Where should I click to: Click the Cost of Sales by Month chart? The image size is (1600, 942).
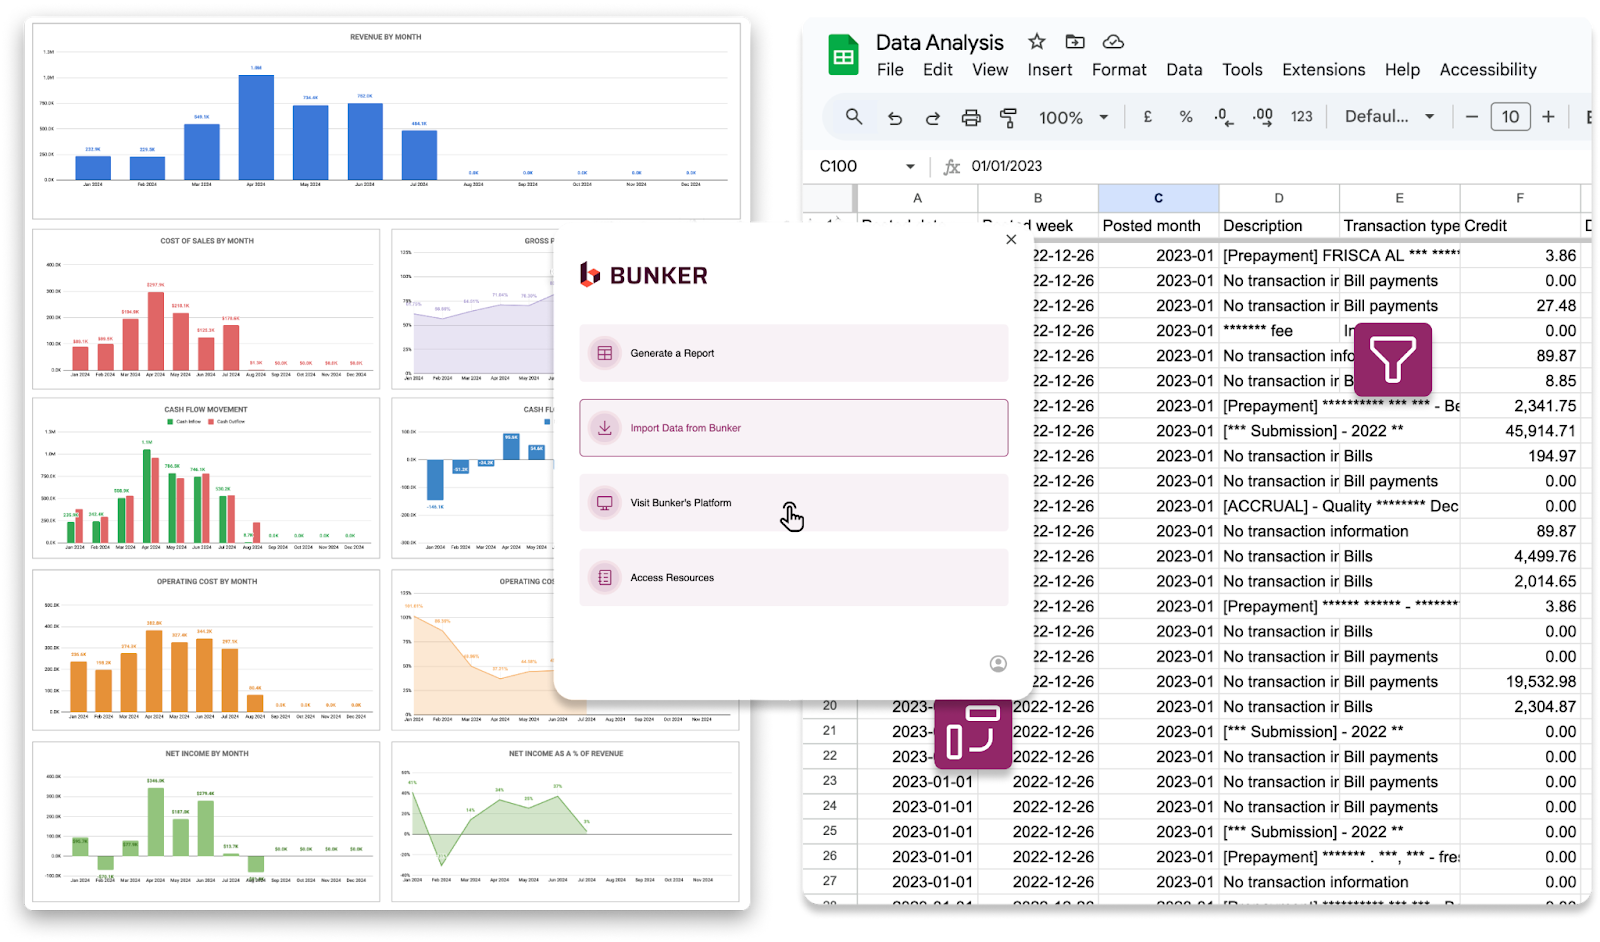click(x=206, y=310)
